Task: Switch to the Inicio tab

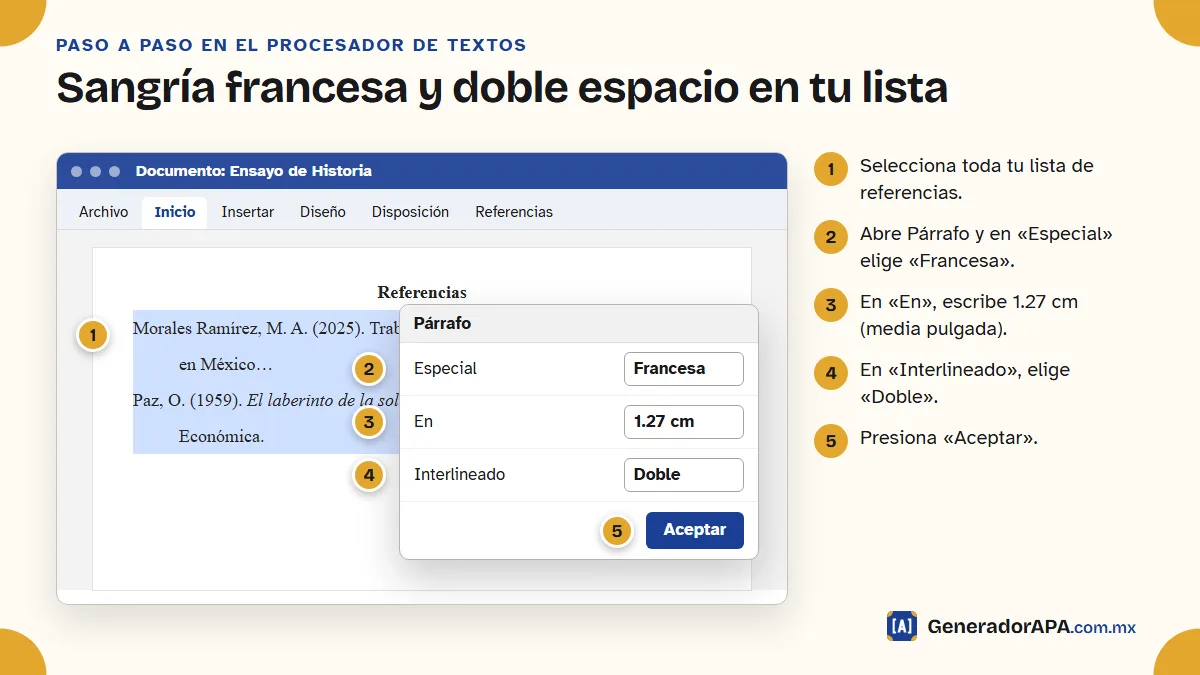Action: point(175,212)
